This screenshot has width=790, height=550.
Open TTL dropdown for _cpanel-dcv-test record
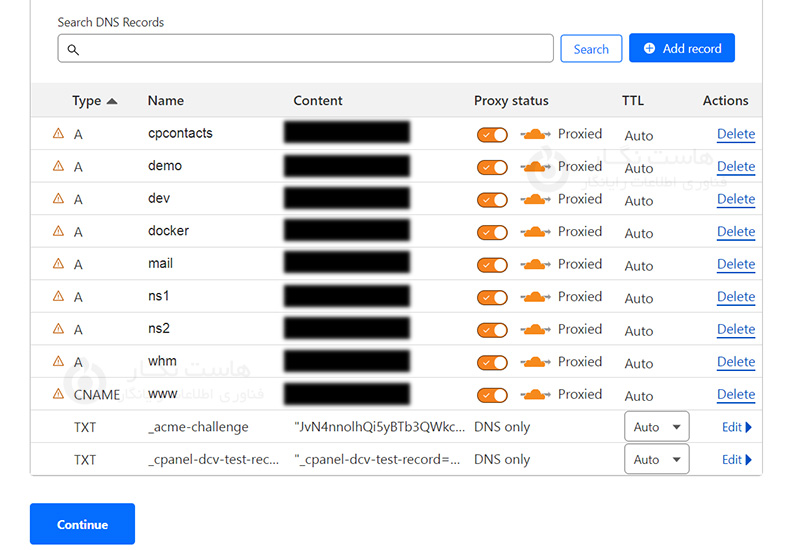click(657, 460)
